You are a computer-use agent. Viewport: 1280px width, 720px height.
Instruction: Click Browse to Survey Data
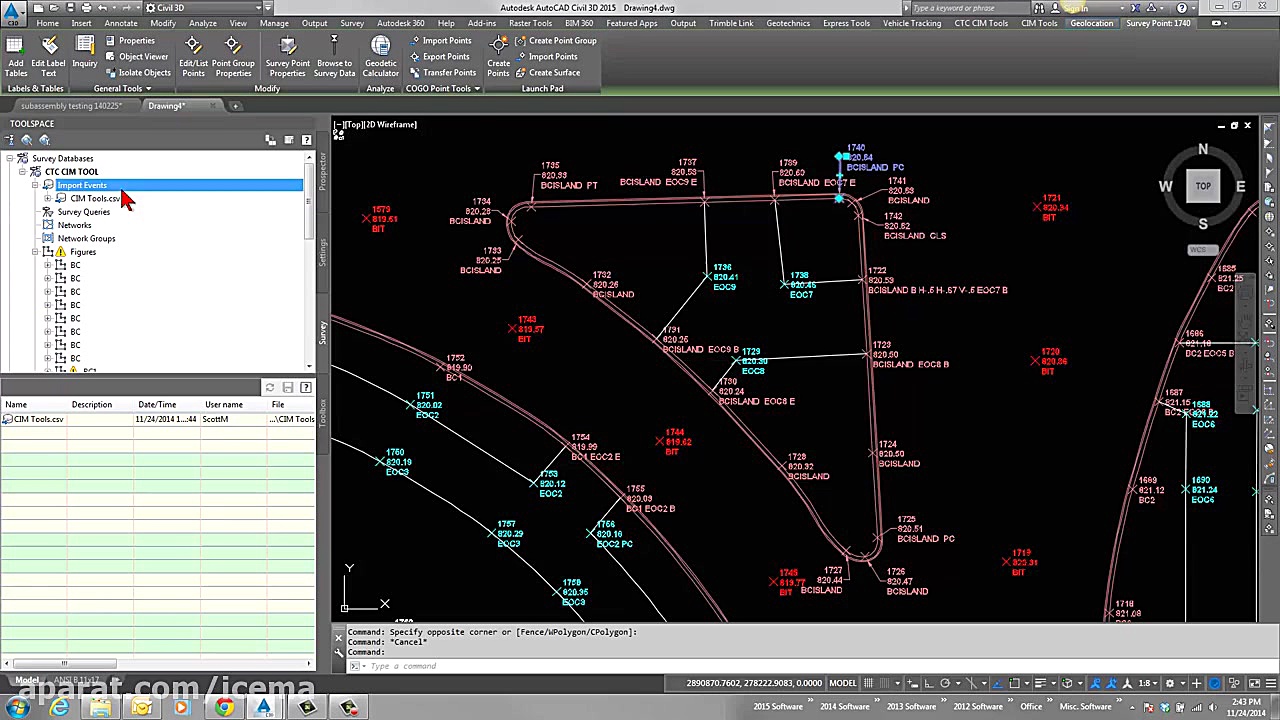[x=334, y=56]
